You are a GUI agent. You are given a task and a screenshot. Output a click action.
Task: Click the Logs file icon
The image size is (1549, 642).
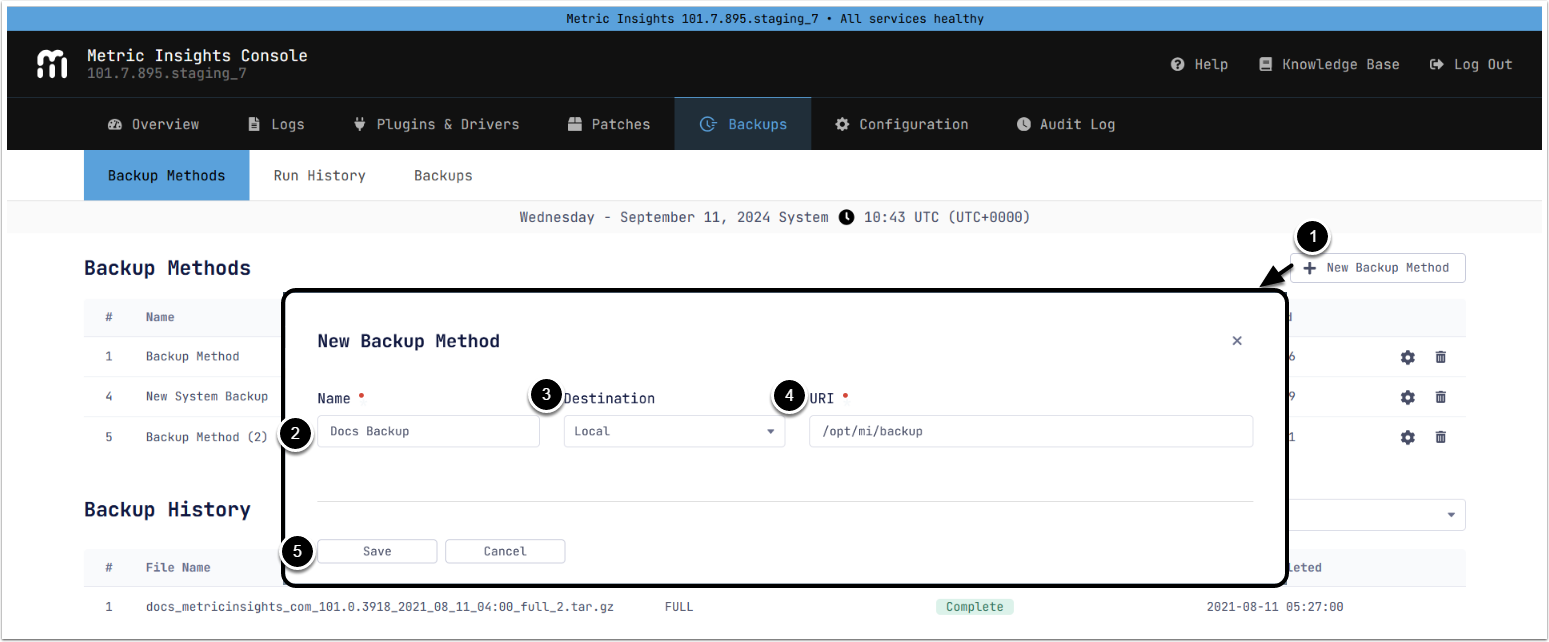254,124
